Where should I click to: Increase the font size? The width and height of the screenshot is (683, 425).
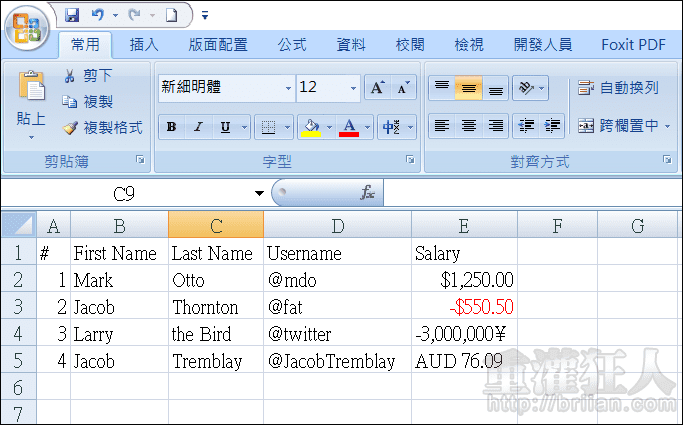click(377, 88)
